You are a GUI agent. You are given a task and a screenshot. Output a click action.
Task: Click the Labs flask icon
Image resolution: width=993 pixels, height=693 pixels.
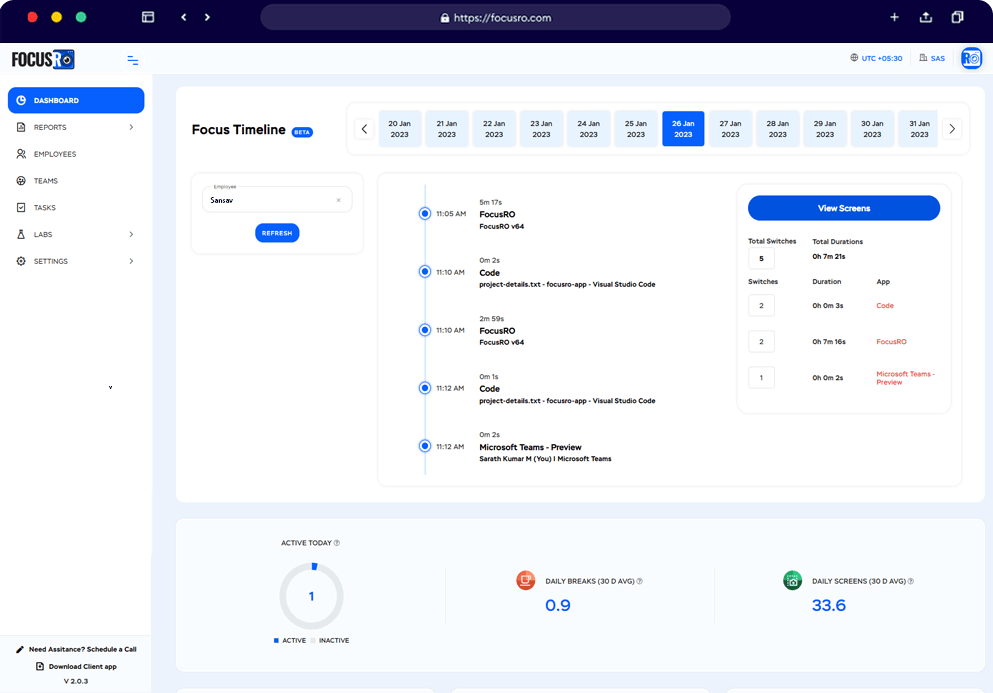[x=21, y=234]
